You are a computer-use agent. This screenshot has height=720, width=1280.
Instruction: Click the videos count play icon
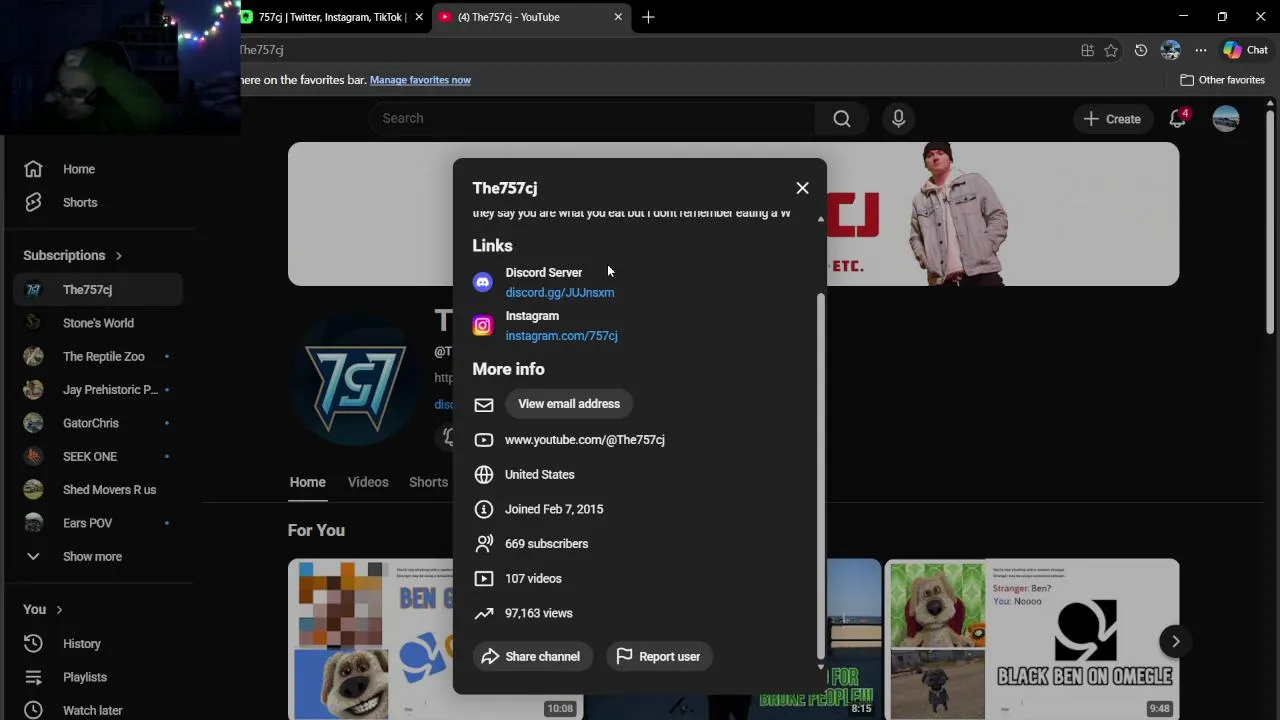point(484,579)
